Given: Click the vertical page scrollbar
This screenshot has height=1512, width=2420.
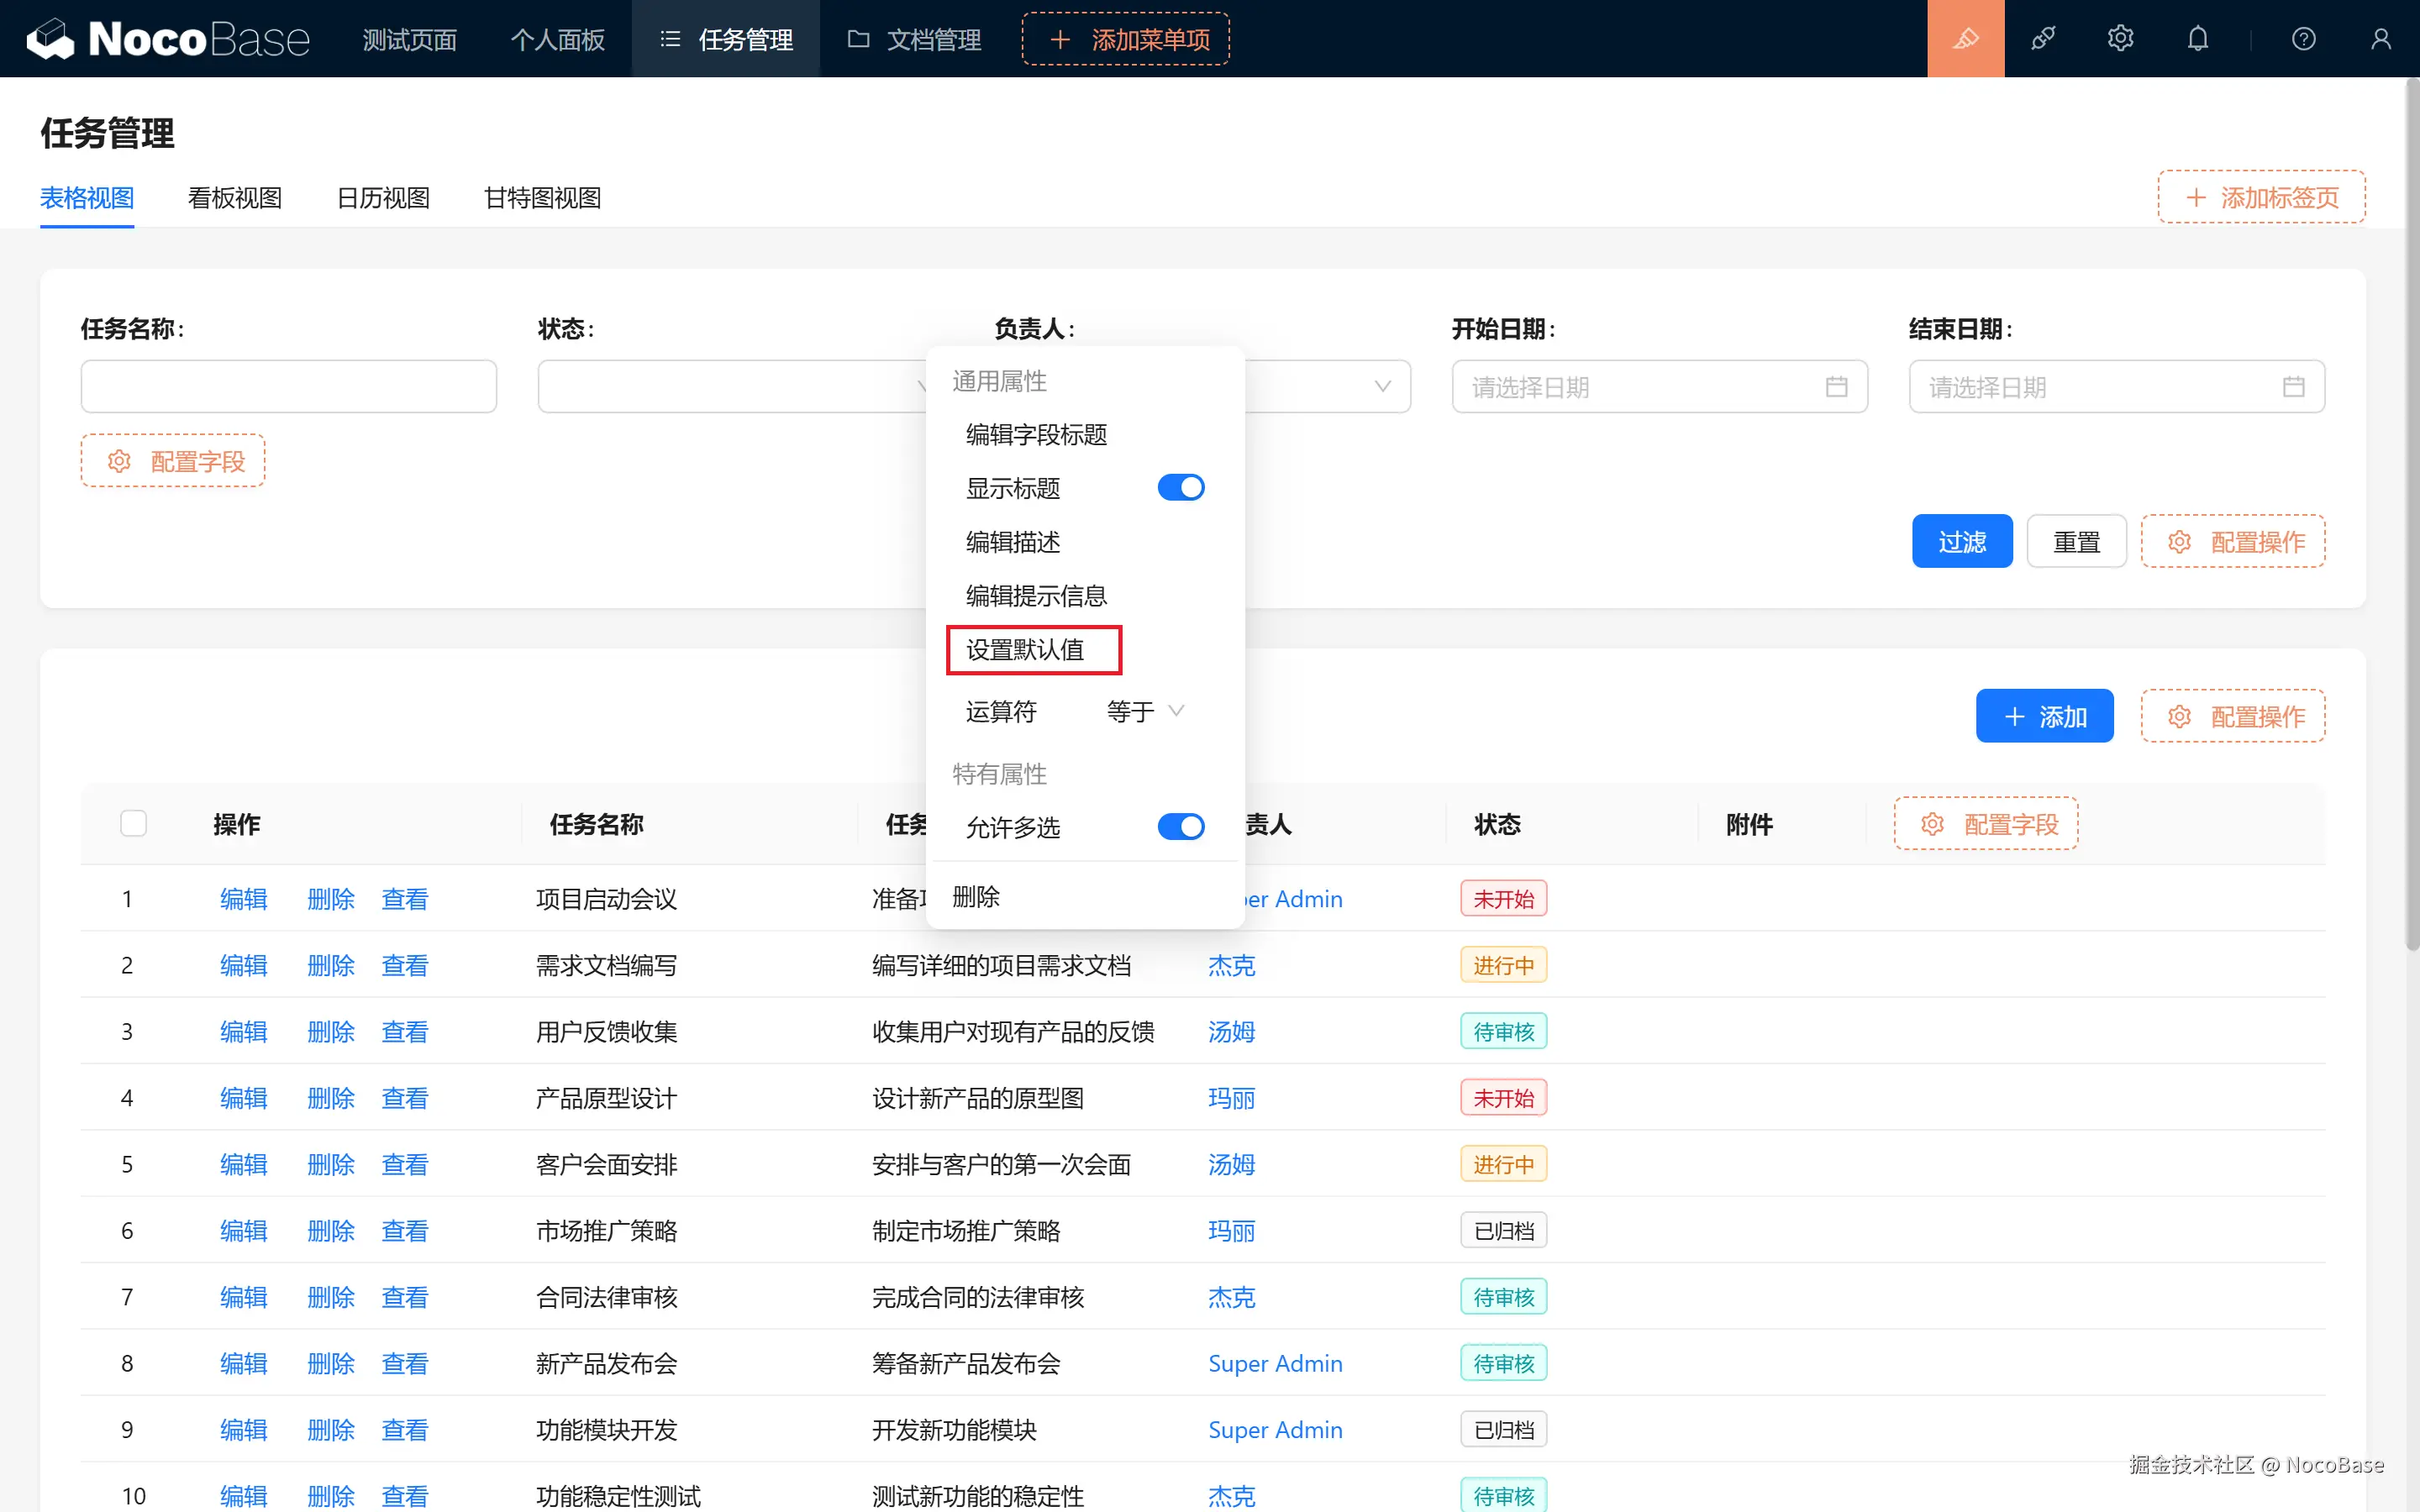Looking at the screenshot, I should (x=2411, y=500).
